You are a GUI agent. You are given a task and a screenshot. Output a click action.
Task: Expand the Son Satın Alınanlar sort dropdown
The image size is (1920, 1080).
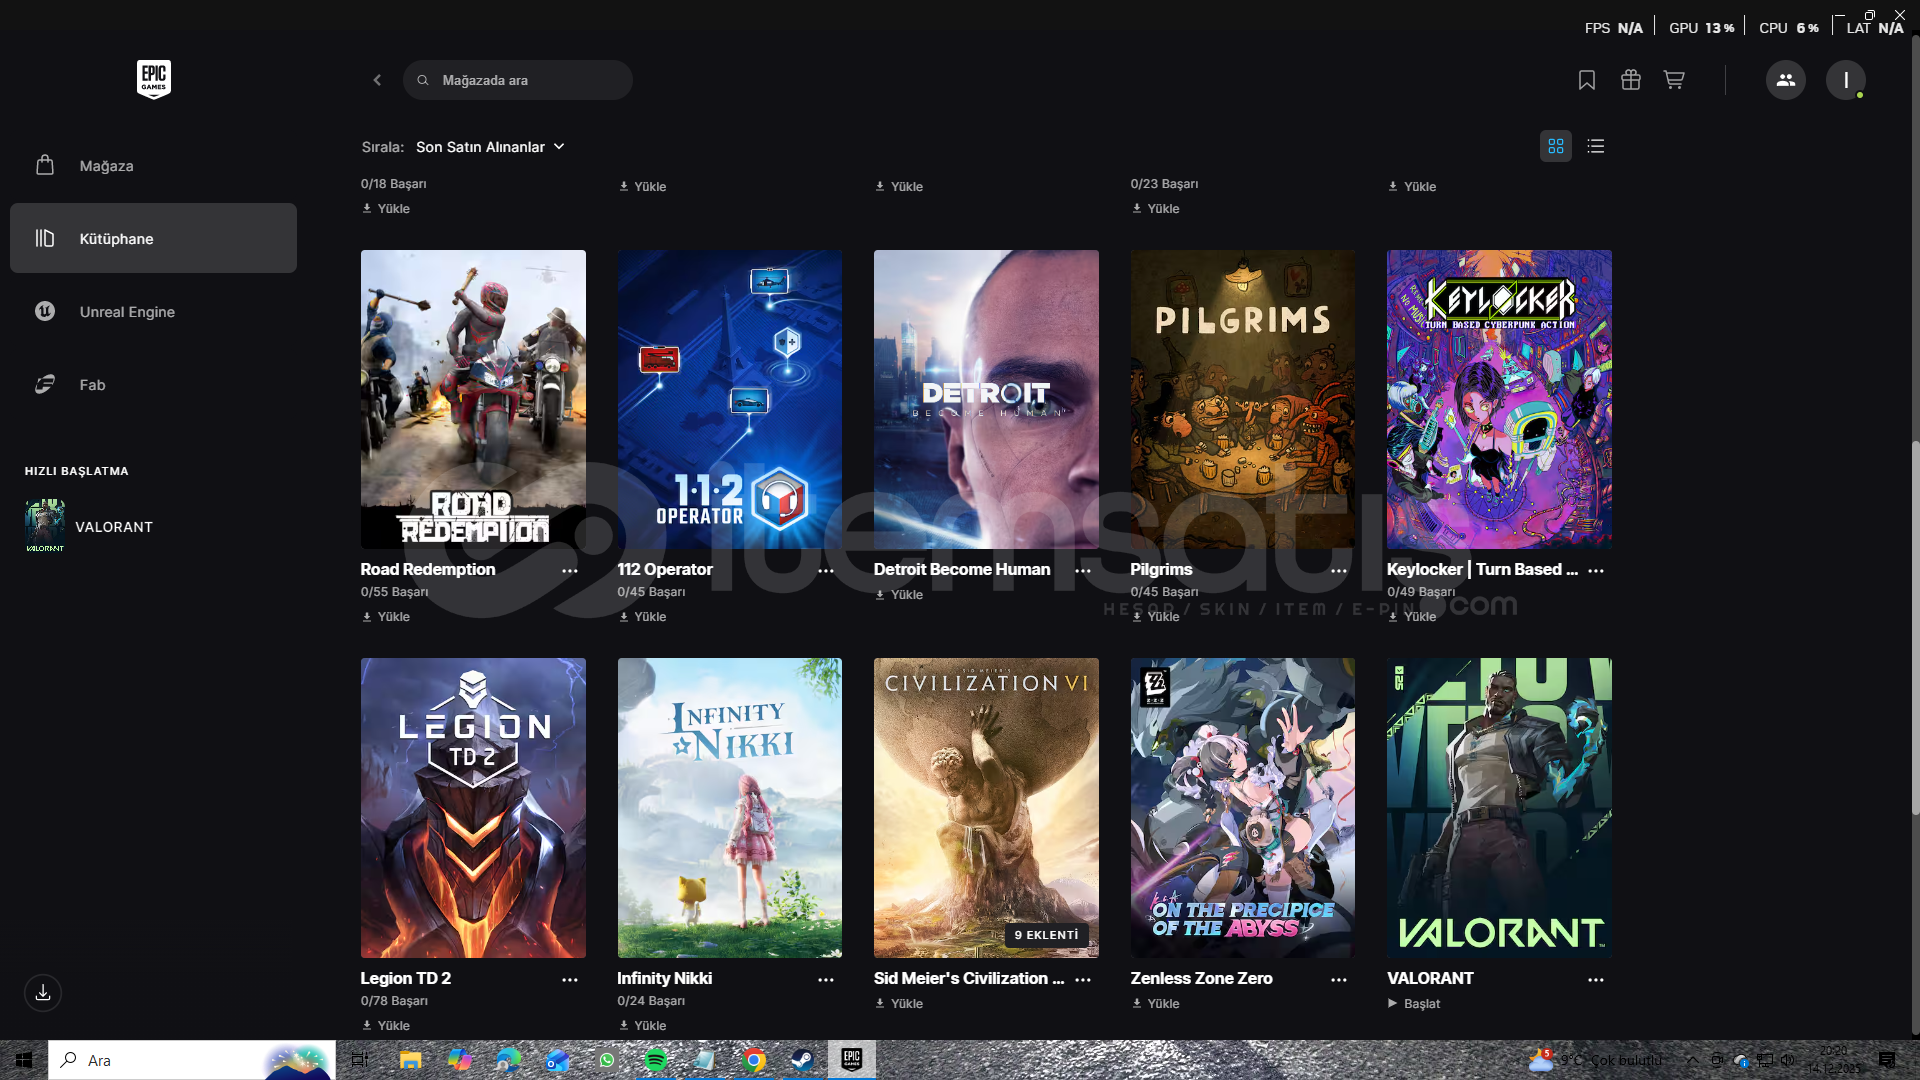point(490,147)
